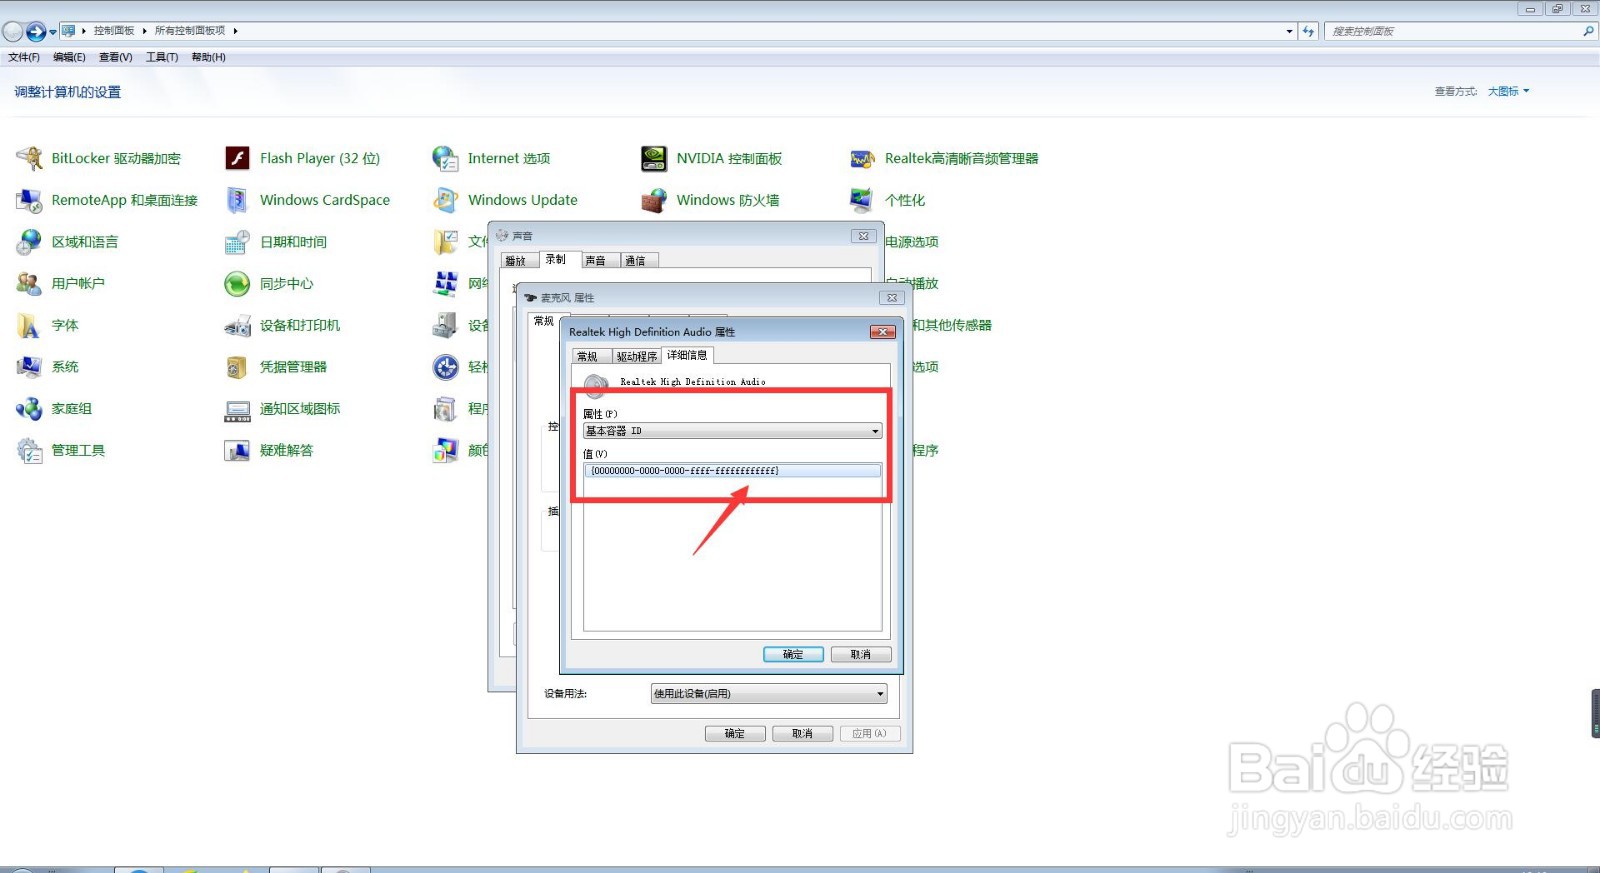Open 编辑(E) menu
1600x873 pixels.
69,57
